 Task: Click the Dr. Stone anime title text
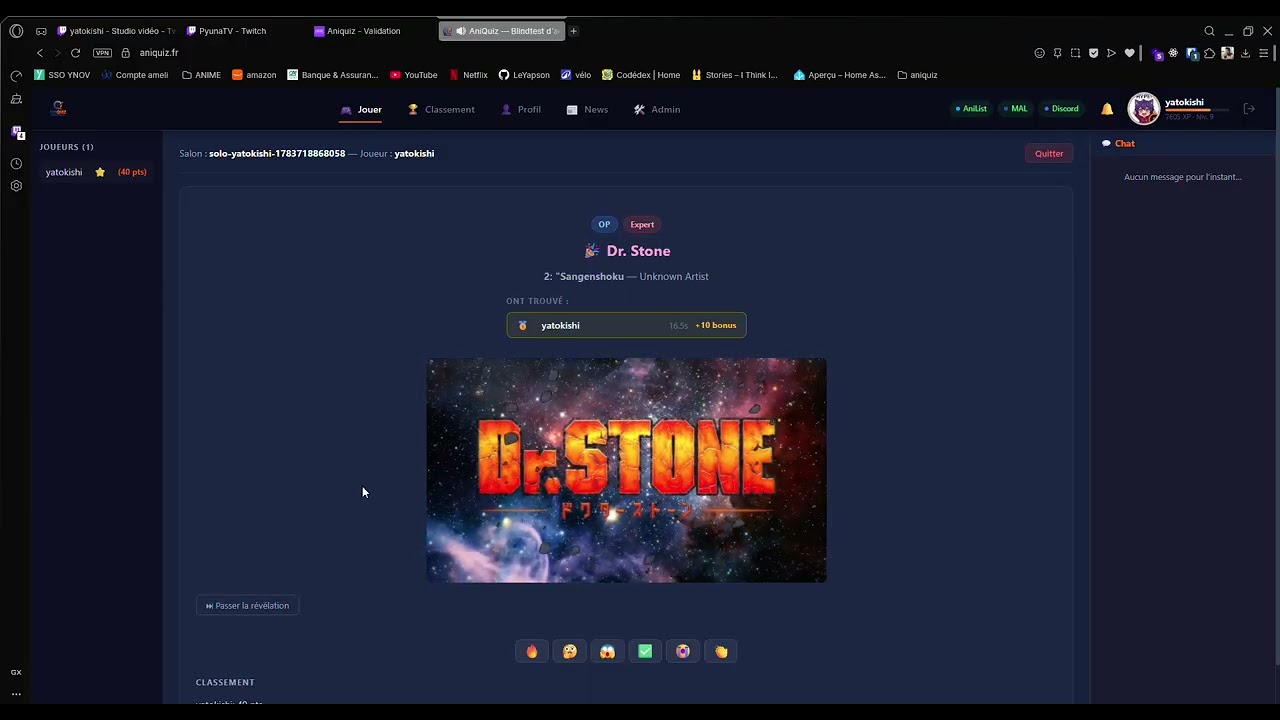638,251
